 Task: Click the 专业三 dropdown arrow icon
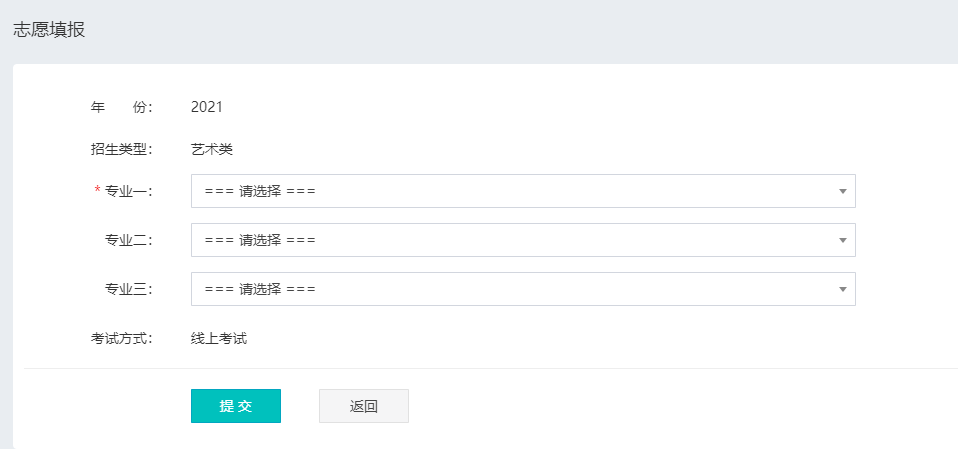[842, 289]
